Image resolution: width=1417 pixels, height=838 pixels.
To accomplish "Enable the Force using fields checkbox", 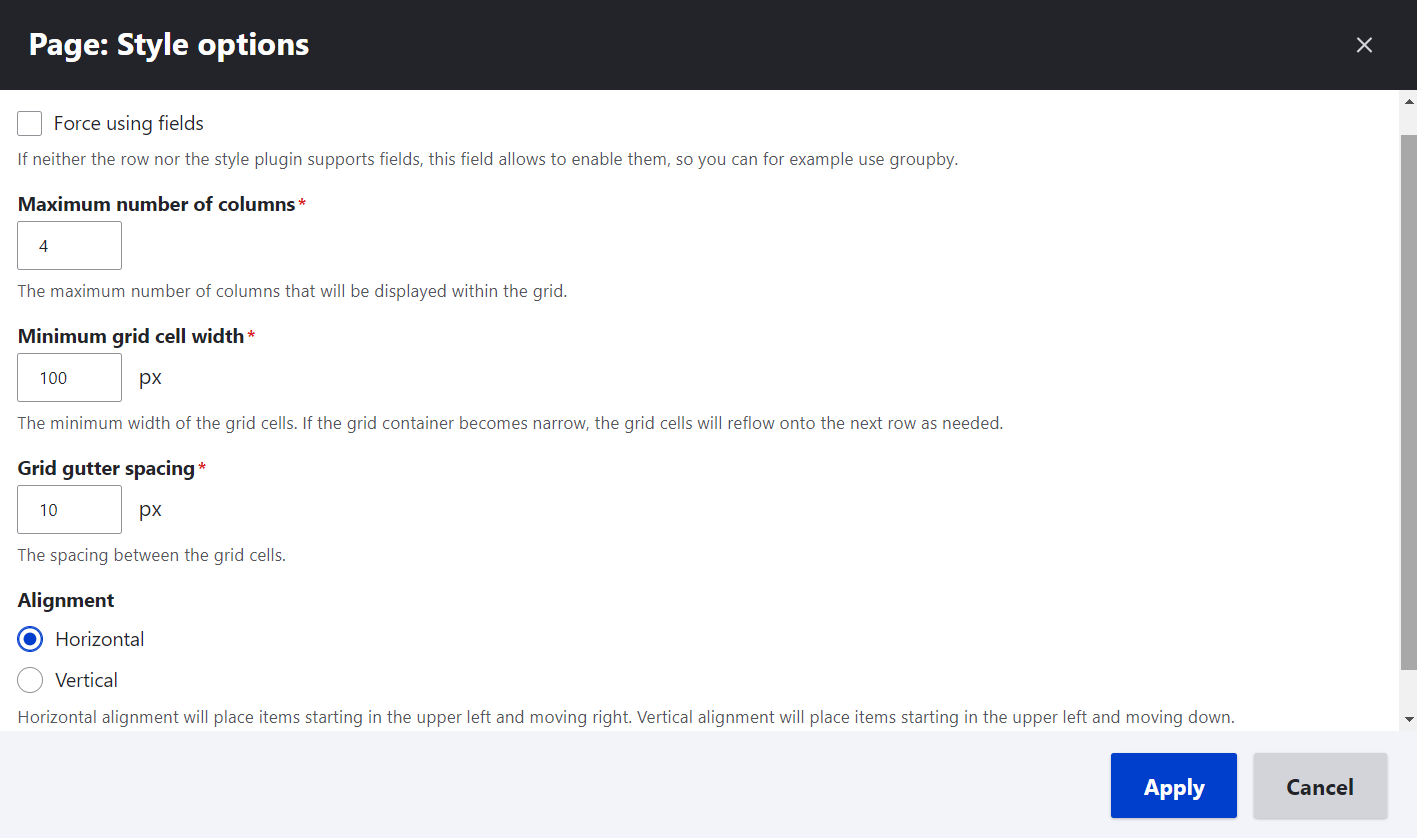I will (29, 123).
